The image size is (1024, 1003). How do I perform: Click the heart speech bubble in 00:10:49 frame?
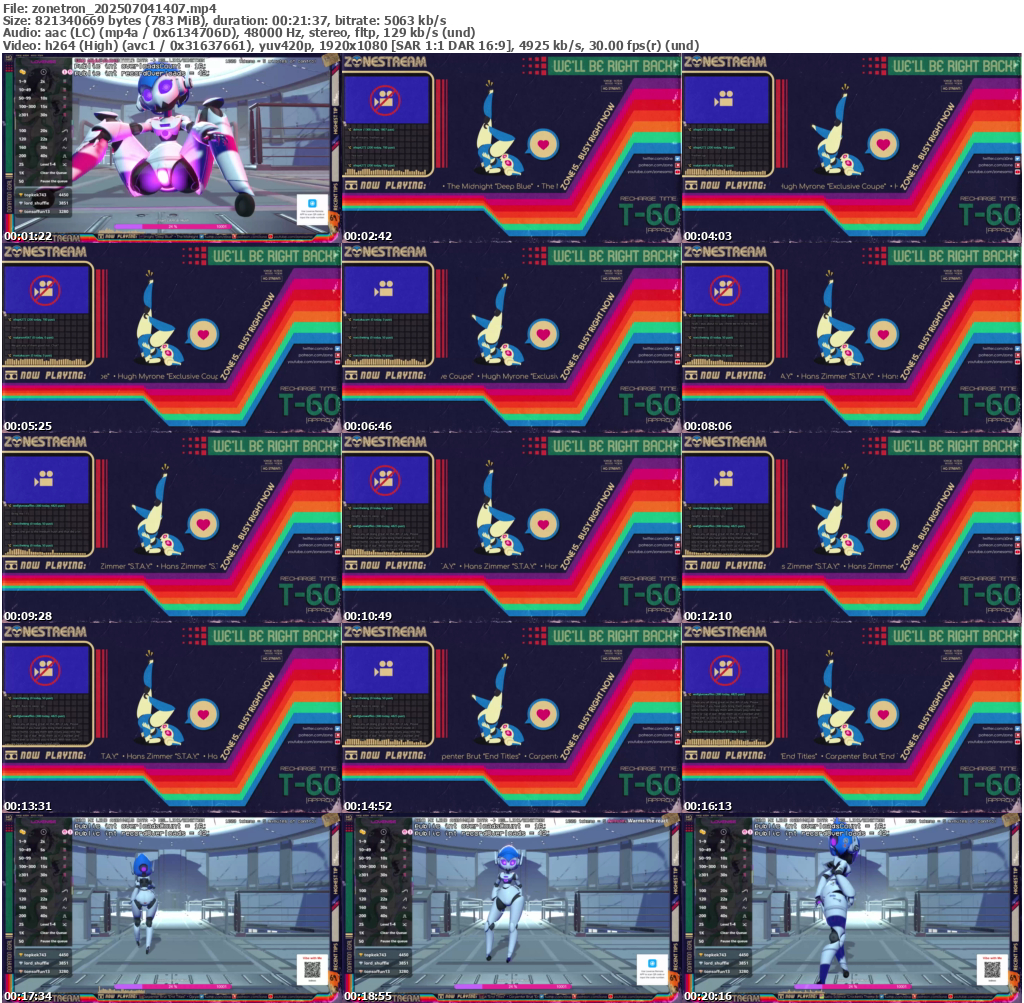pos(543,524)
